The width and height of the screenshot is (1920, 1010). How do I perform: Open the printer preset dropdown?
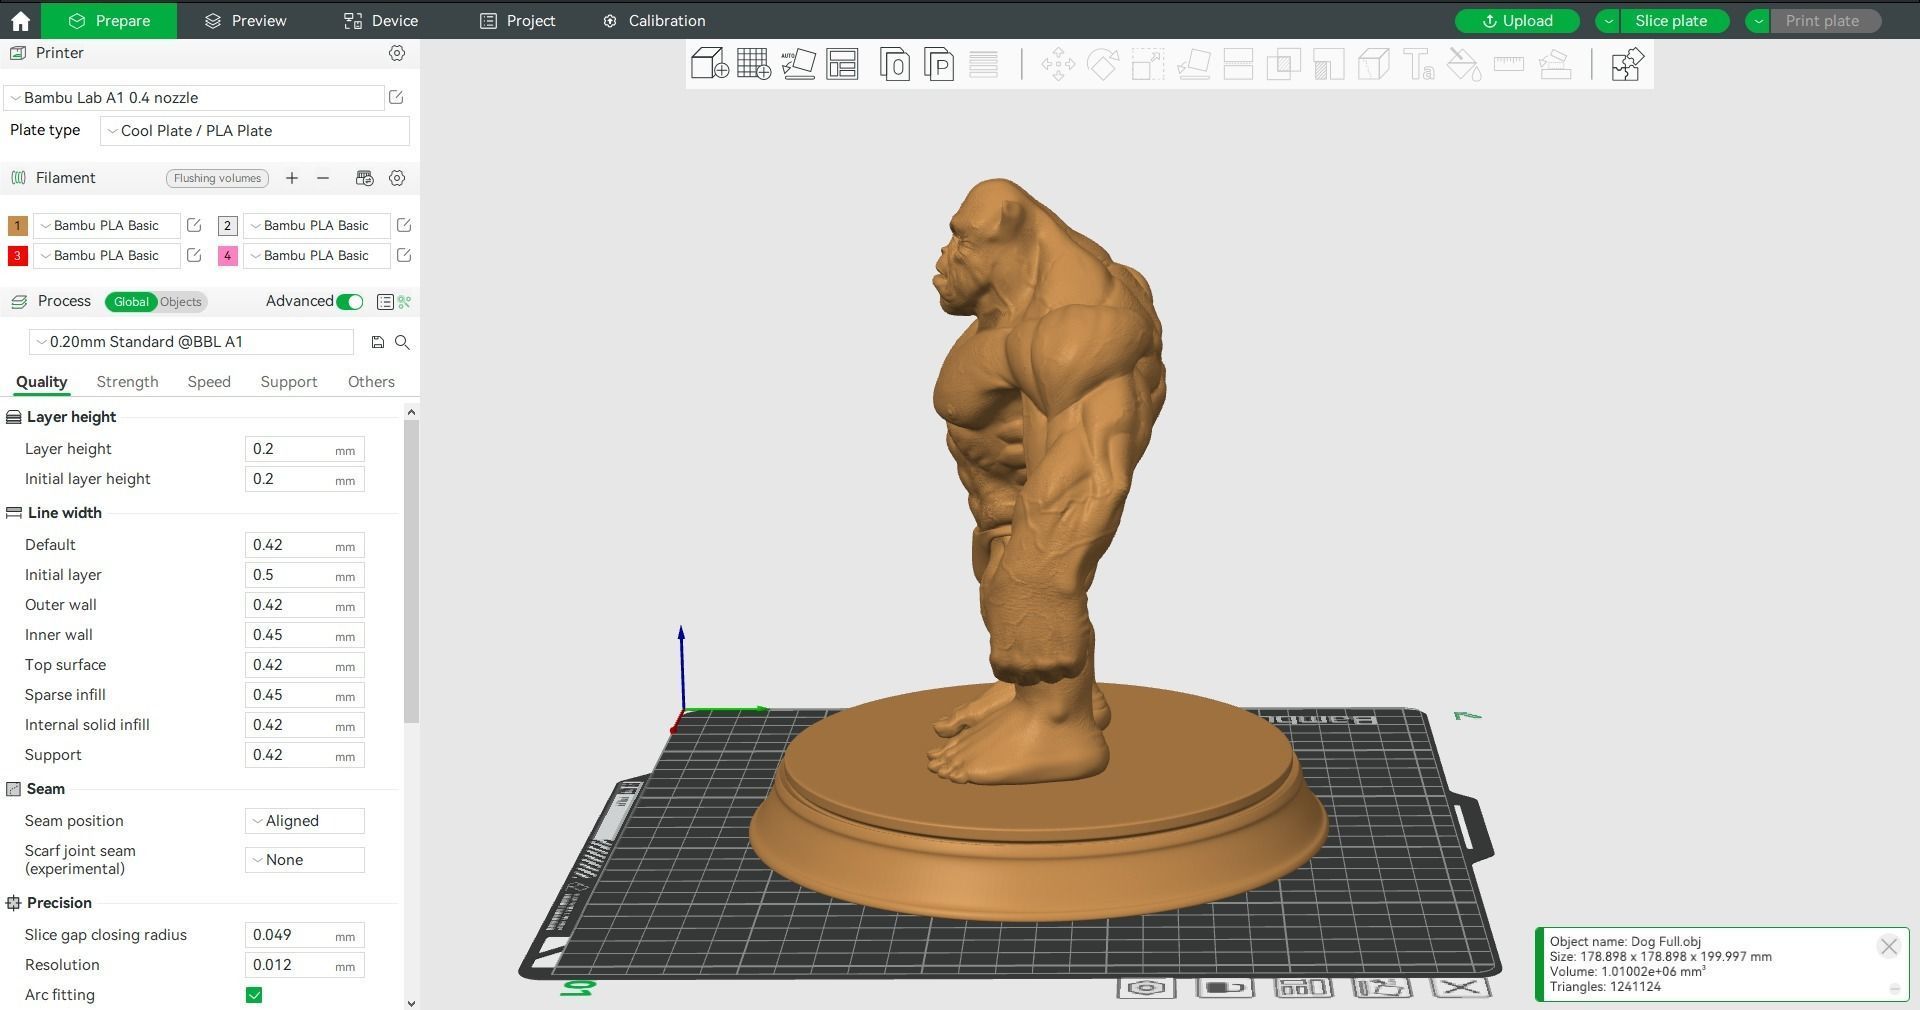point(194,98)
